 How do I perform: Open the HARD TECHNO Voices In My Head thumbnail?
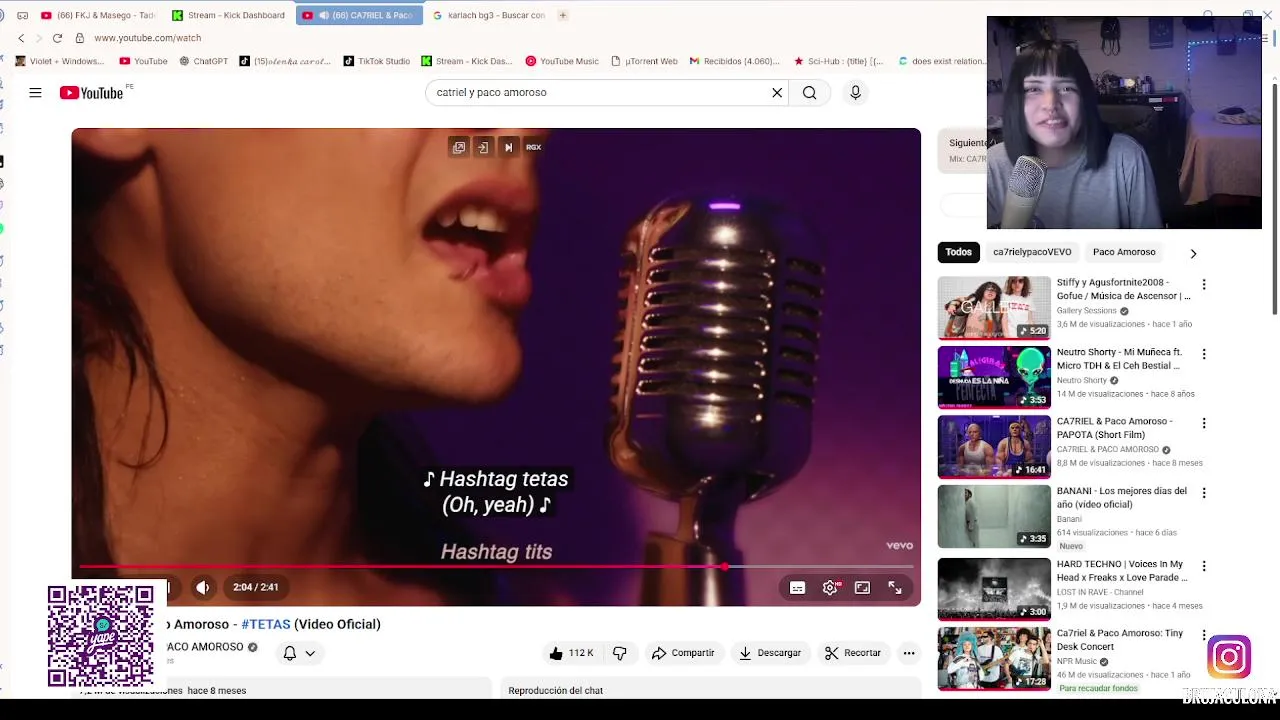coord(994,589)
